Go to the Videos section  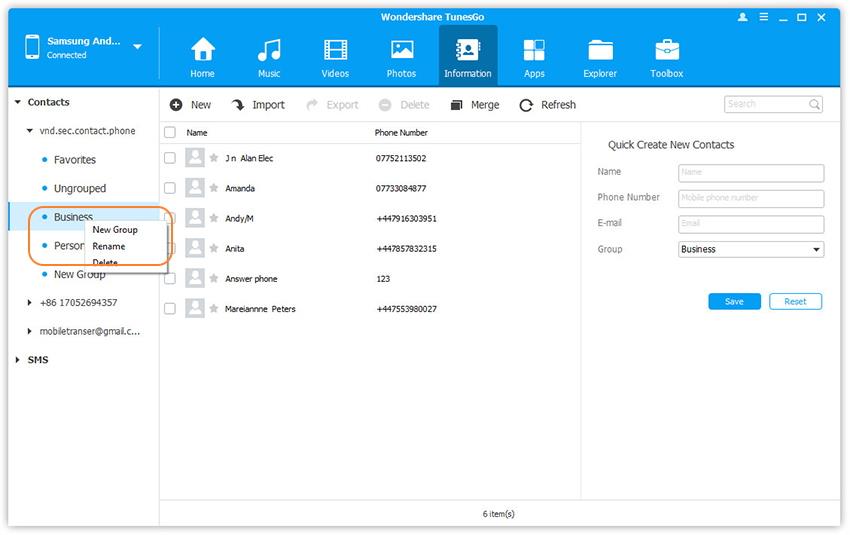click(335, 50)
